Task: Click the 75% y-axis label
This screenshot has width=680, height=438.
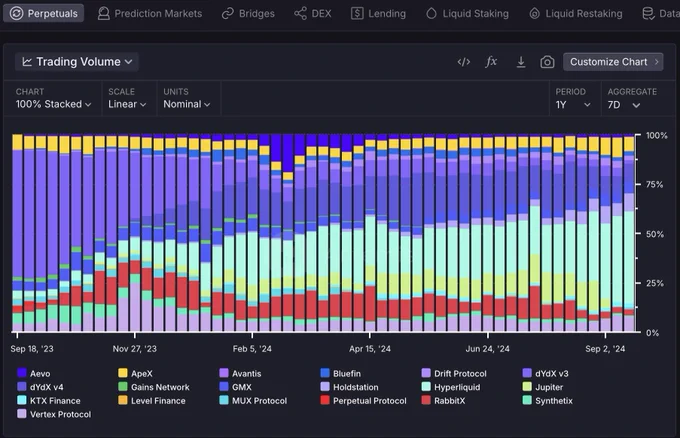Action: [x=655, y=185]
